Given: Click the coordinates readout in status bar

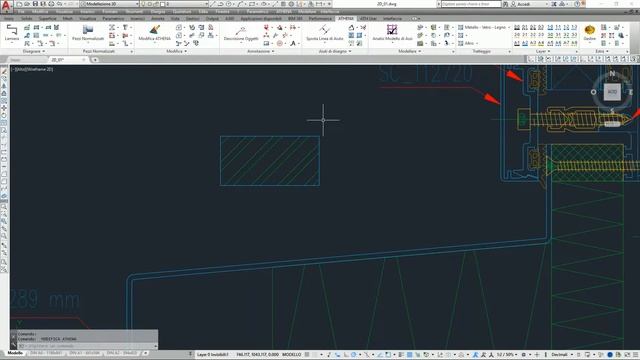Looking at the screenshot, I should (x=257, y=354).
